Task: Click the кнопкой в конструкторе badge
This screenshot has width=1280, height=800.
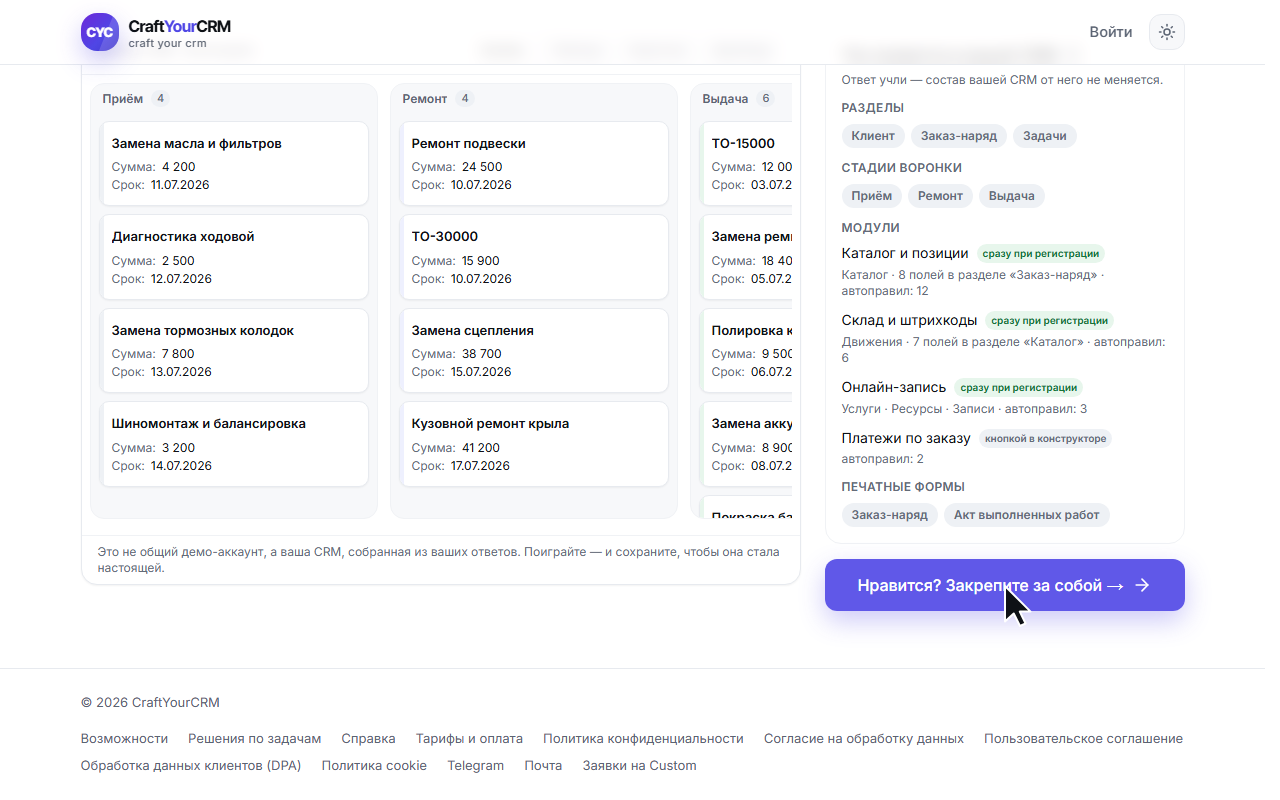Action: point(1045,439)
